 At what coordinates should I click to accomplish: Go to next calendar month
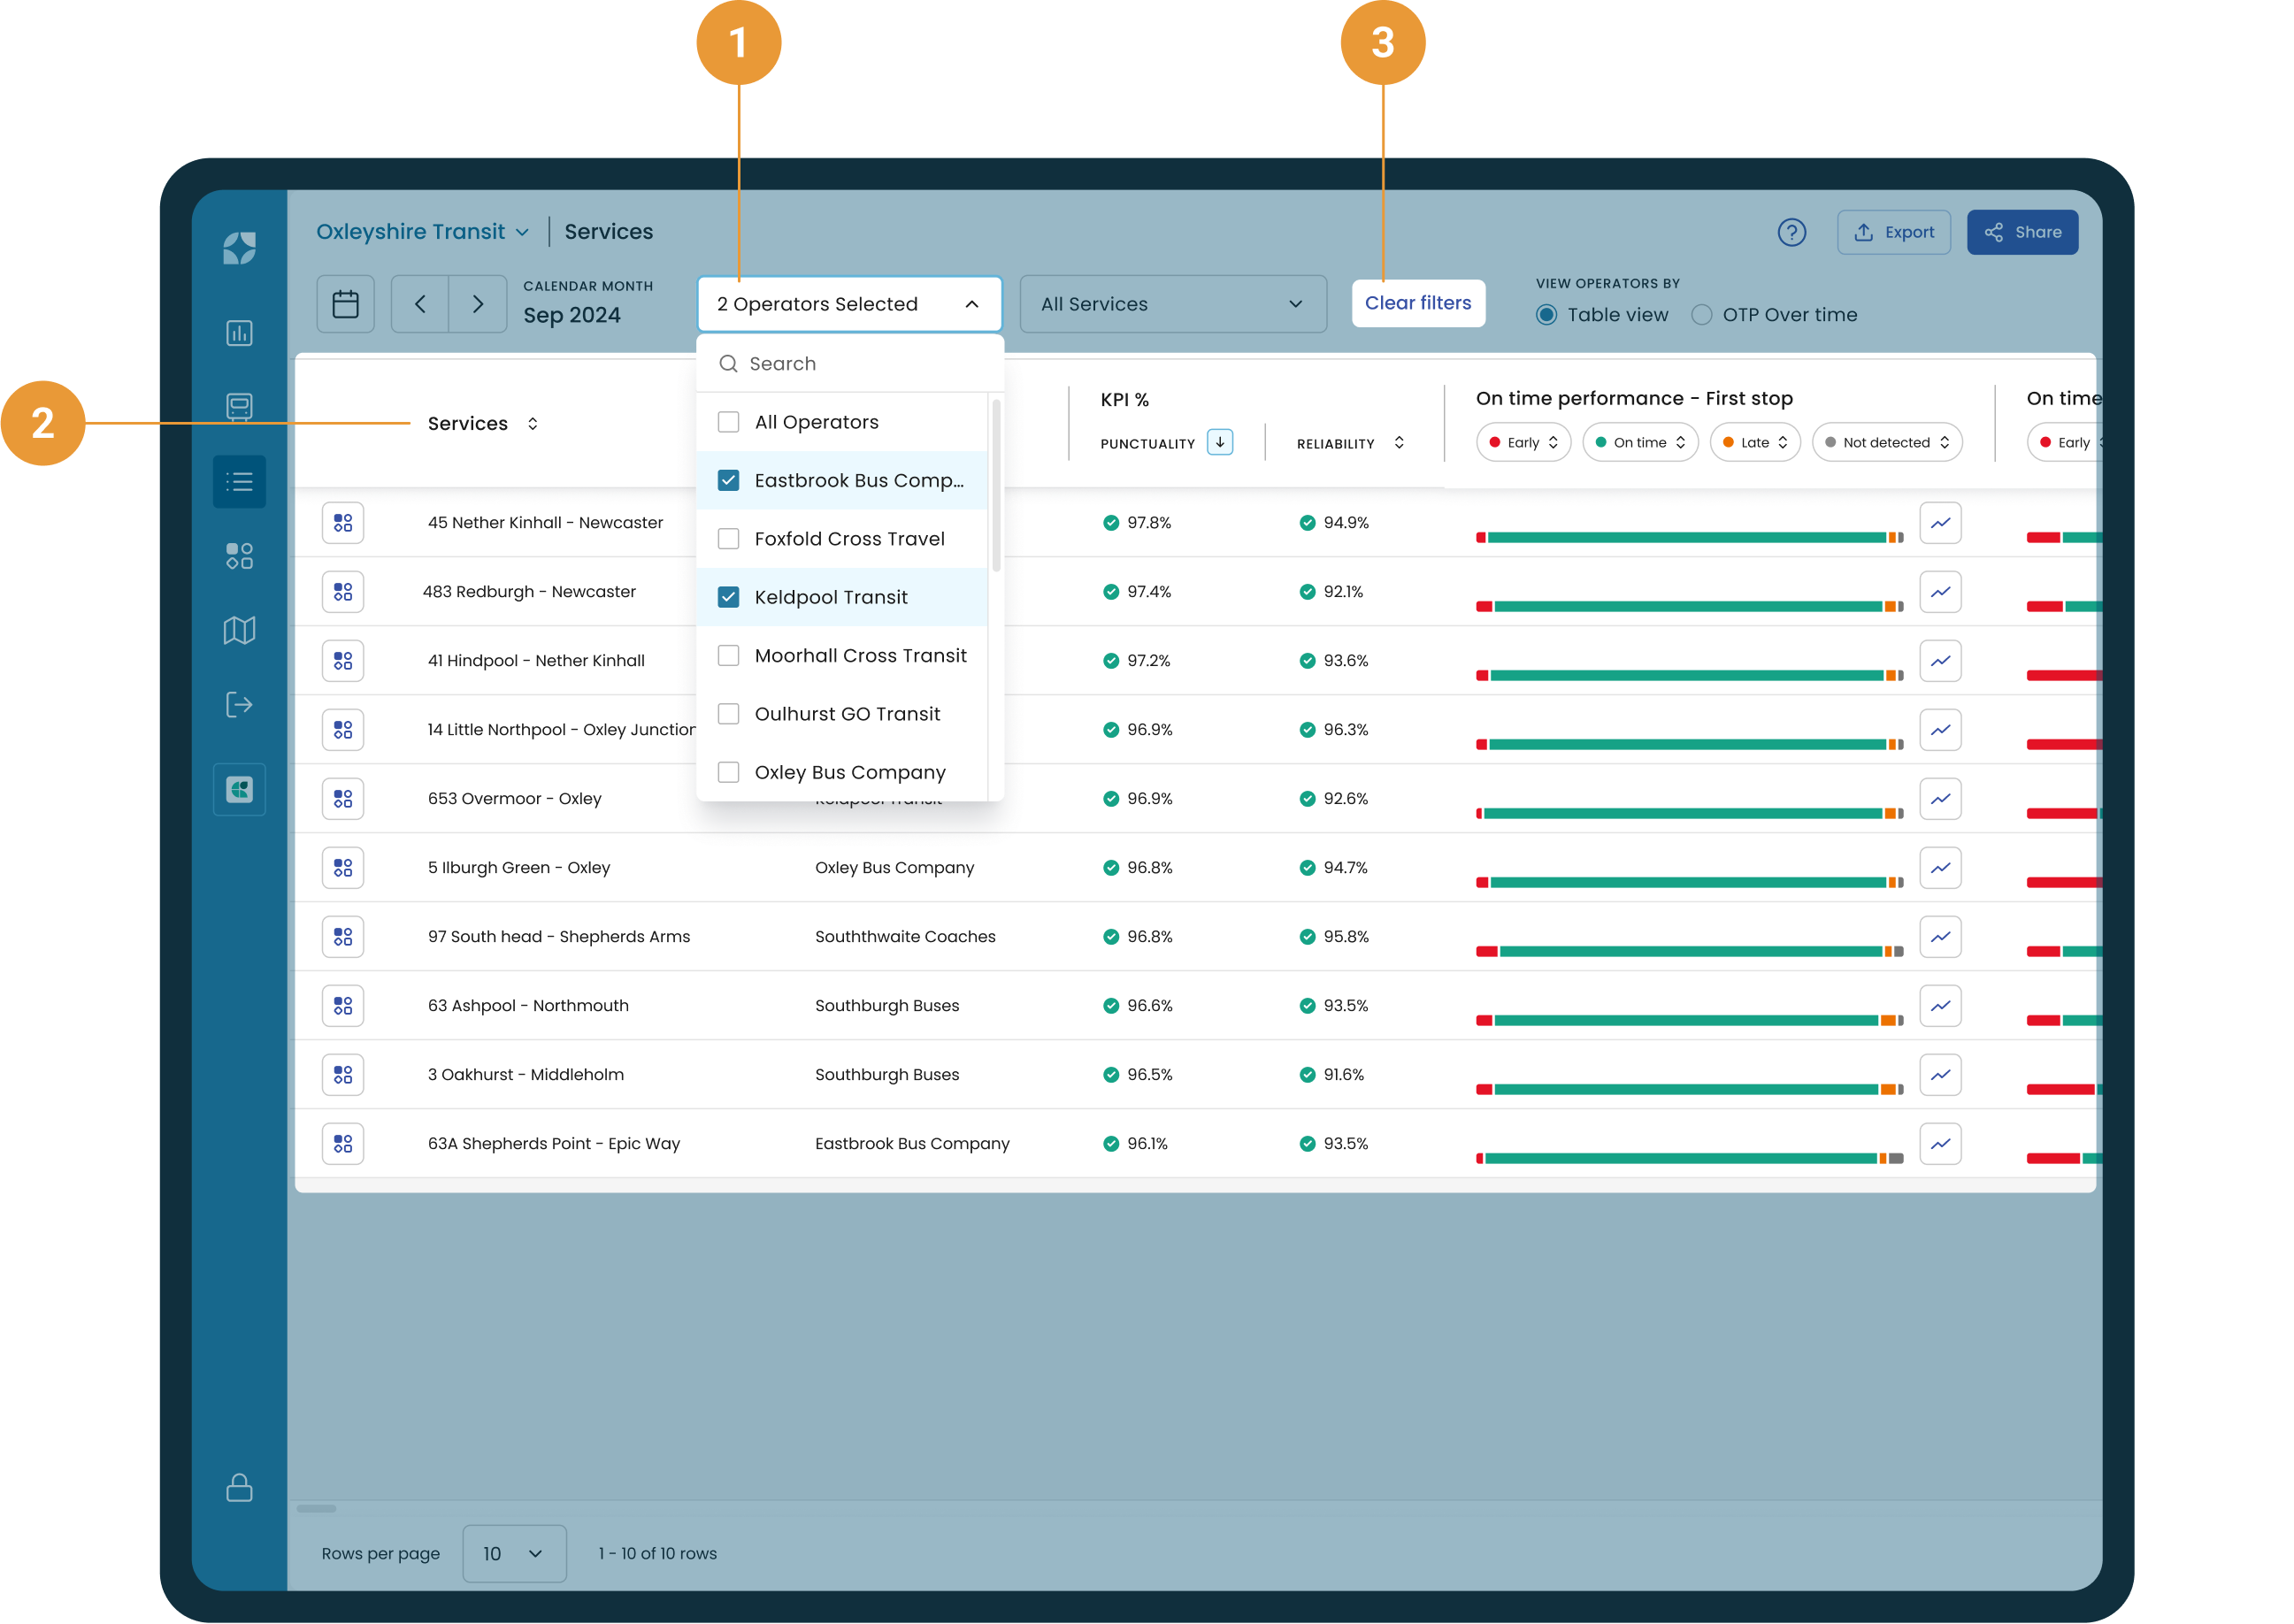[478, 304]
